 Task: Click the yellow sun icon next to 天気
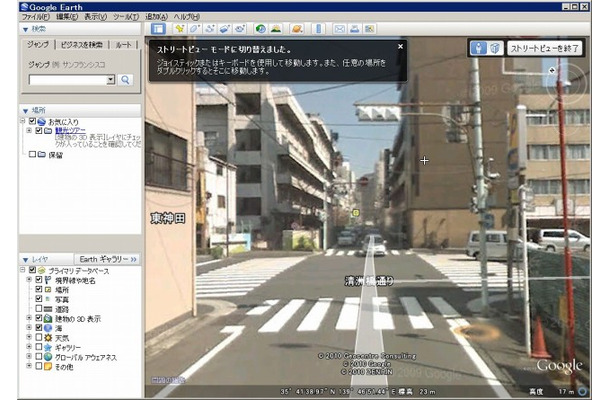48,337
